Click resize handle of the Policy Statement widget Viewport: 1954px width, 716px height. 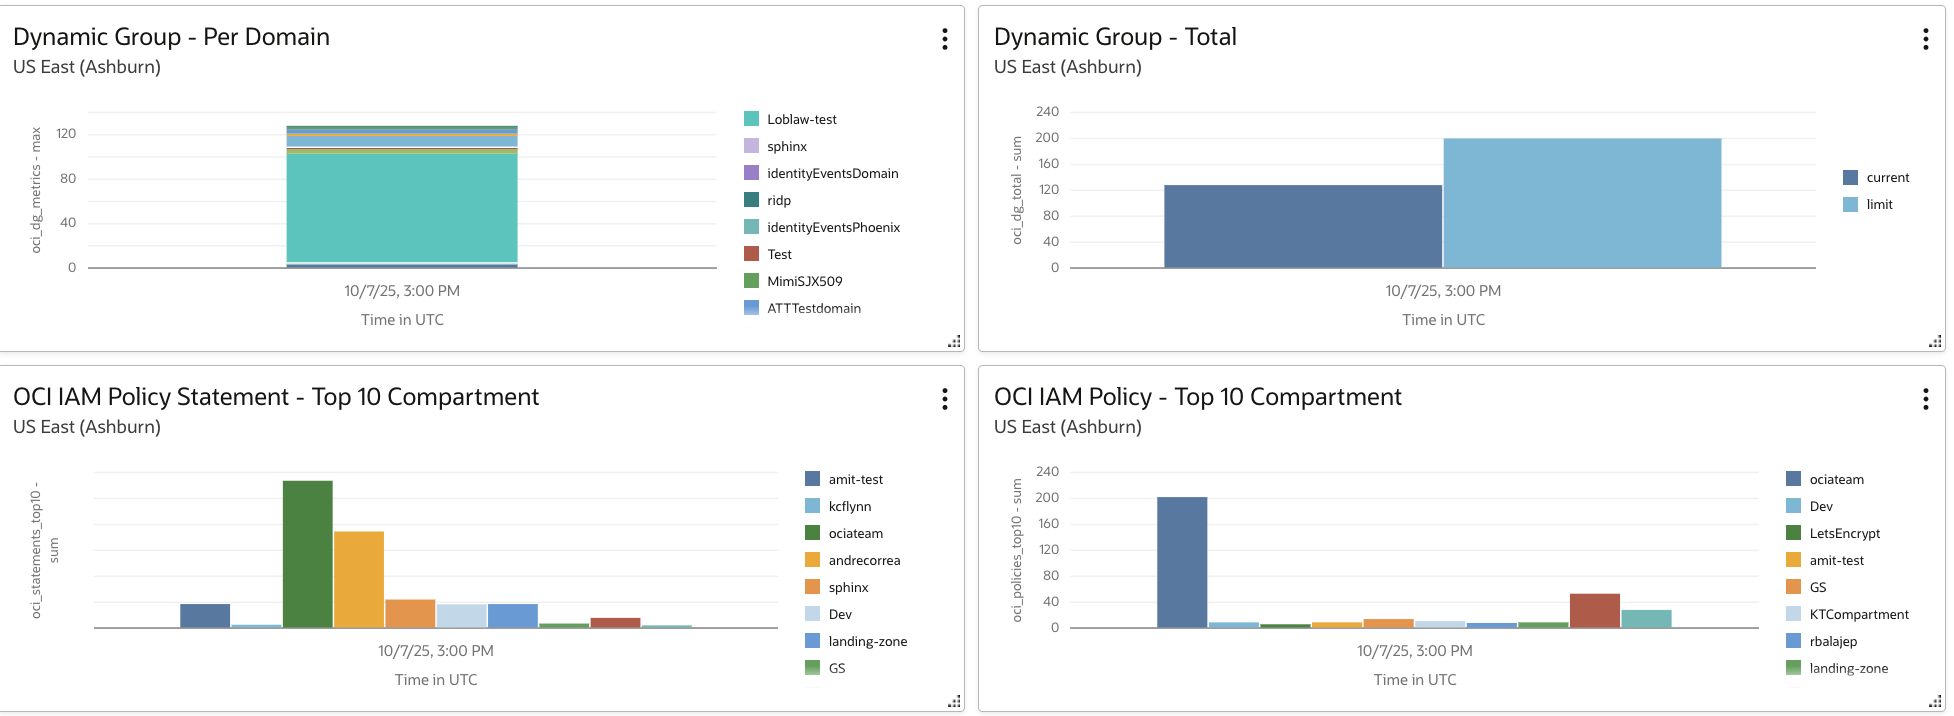[x=954, y=702]
